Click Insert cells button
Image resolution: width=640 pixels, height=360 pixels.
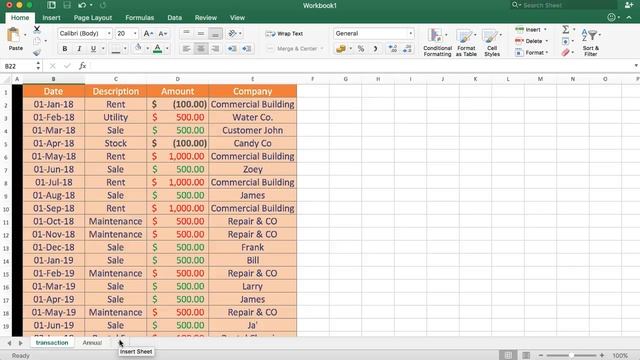[531, 30]
